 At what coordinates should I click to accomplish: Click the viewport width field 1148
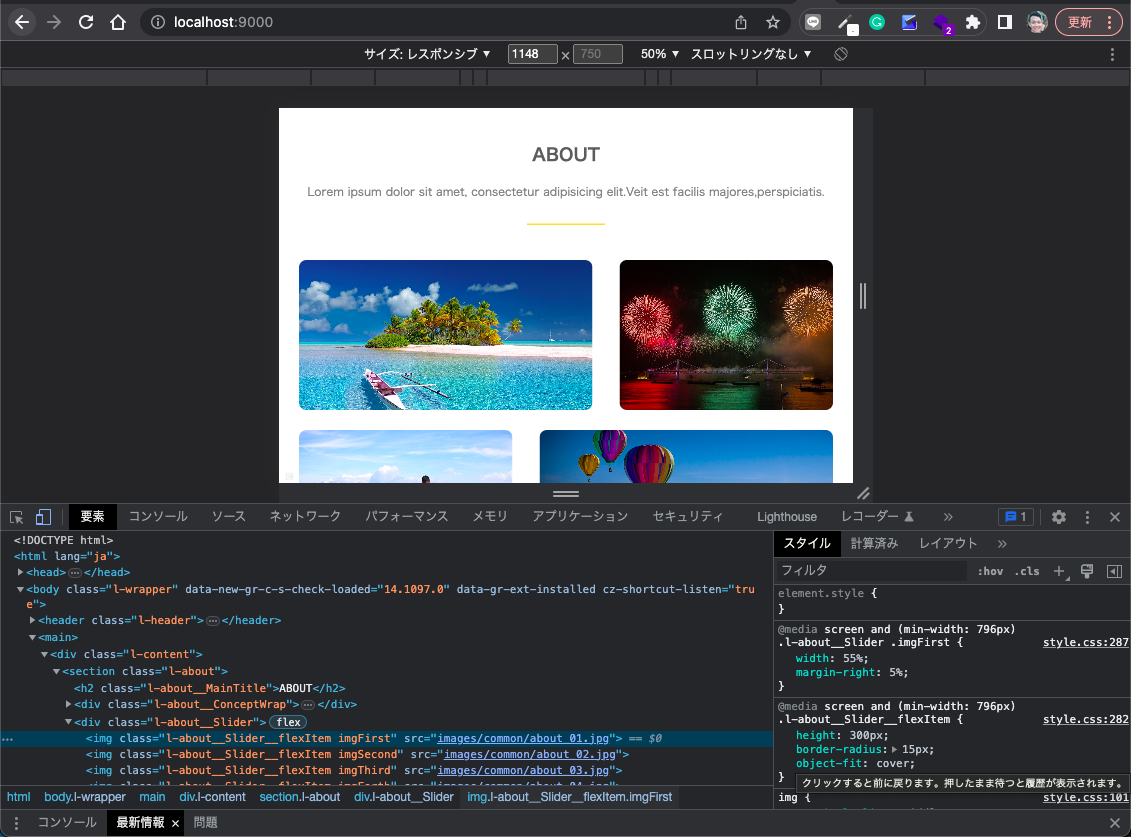532,54
